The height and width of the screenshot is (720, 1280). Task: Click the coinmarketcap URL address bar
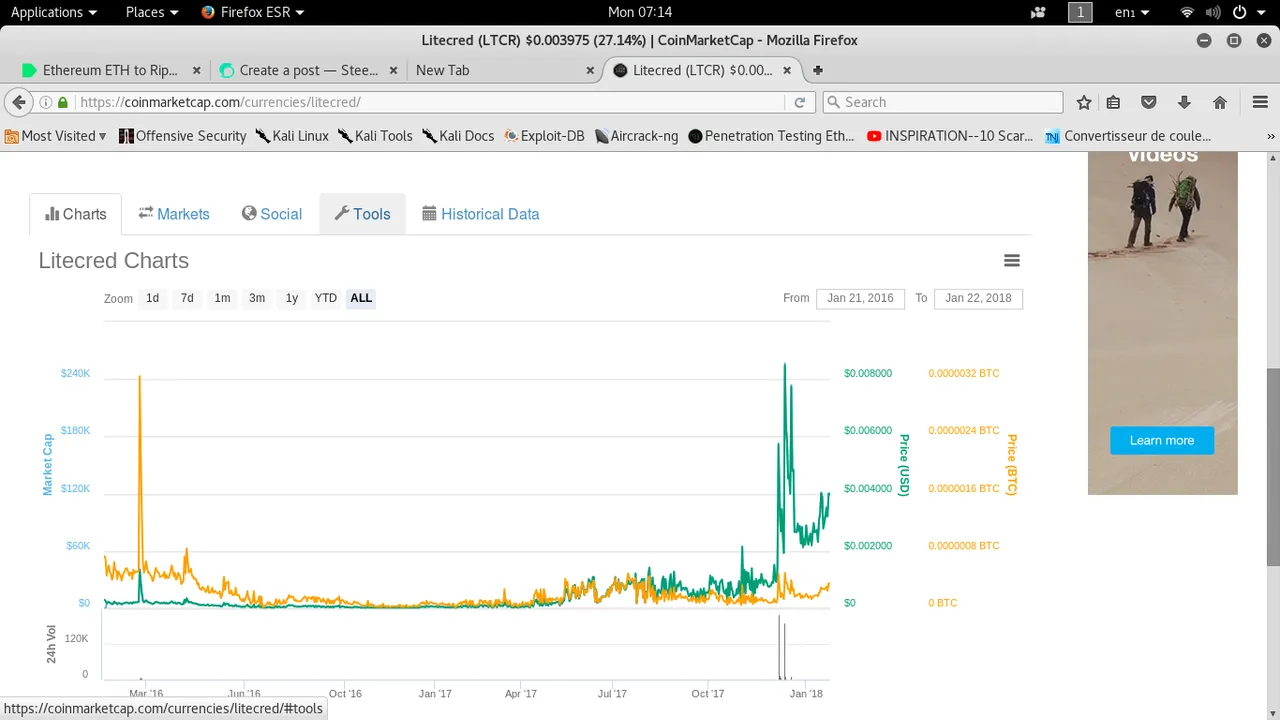pos(430,102)
